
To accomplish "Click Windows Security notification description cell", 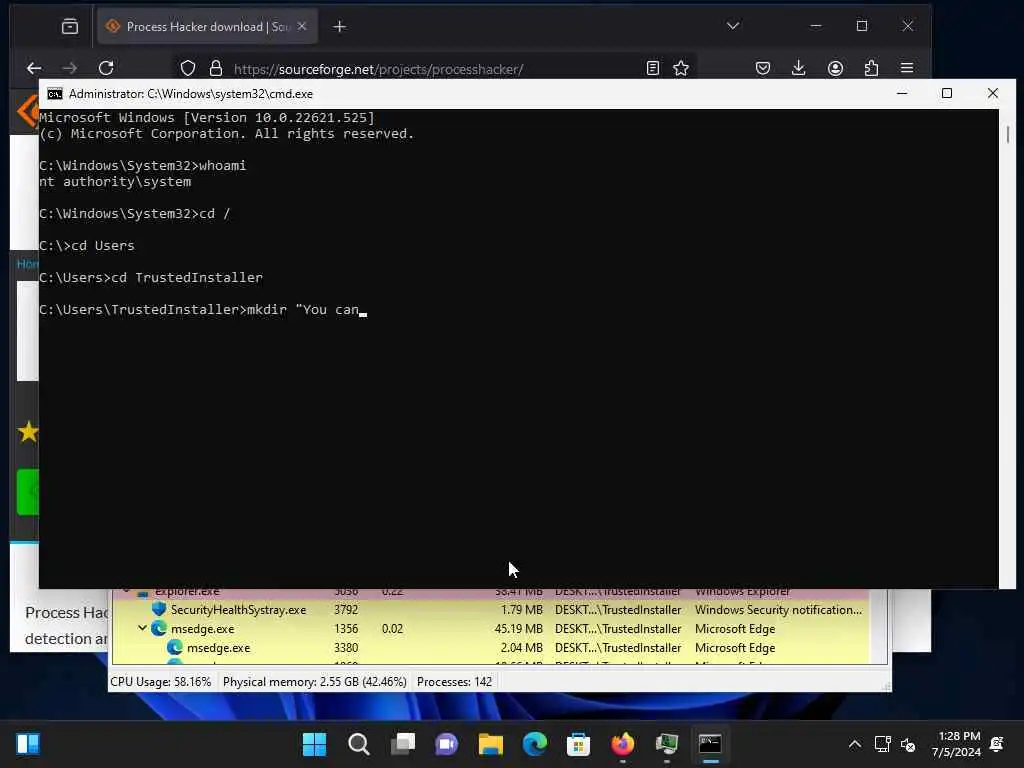I will coord(778,610).
